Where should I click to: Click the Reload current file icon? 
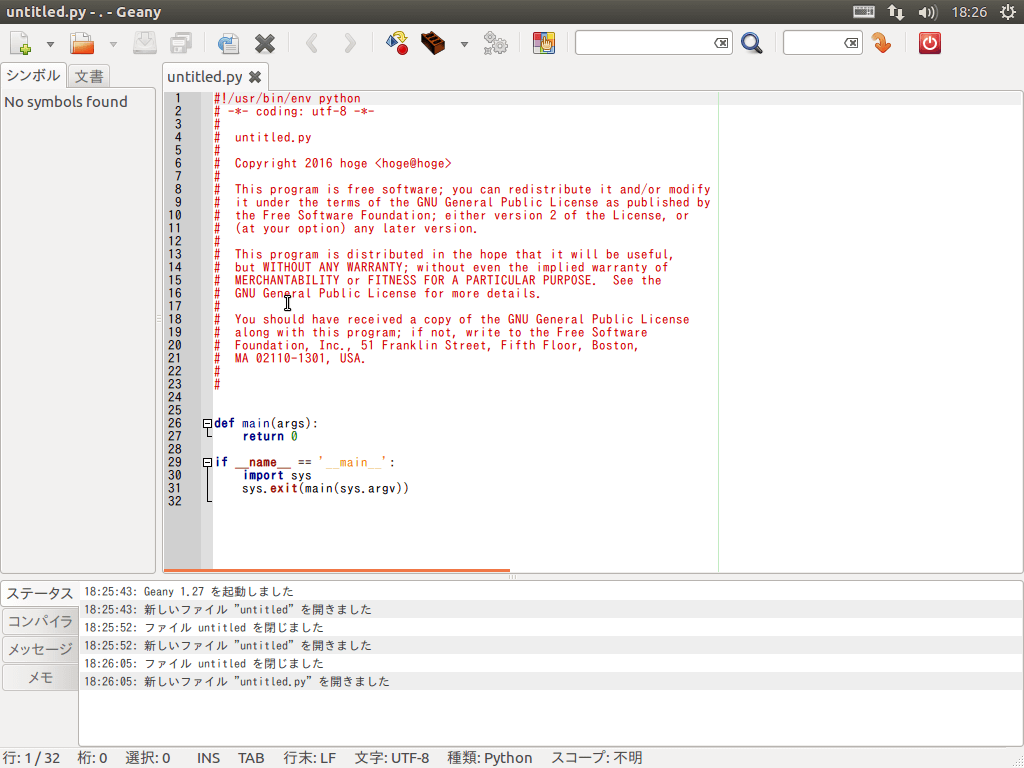228,44
